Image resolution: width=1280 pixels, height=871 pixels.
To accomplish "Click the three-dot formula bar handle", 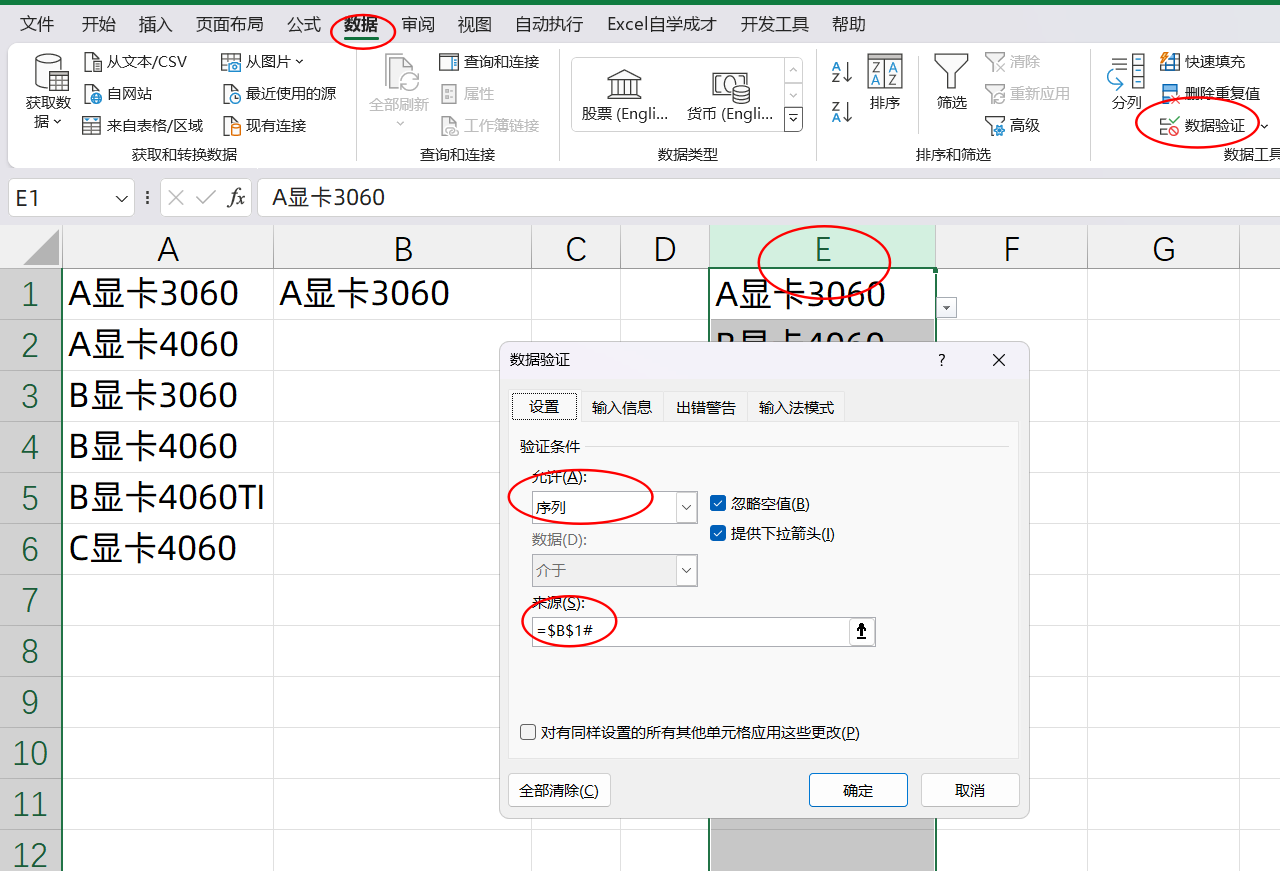I will [148, 198].
